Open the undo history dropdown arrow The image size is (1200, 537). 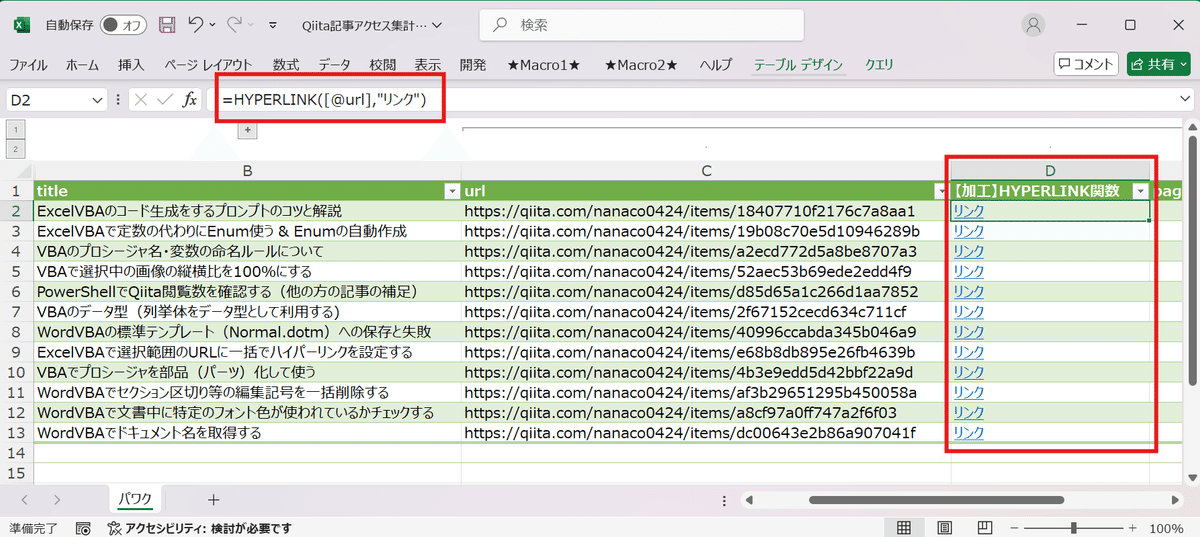pos(214,25)
